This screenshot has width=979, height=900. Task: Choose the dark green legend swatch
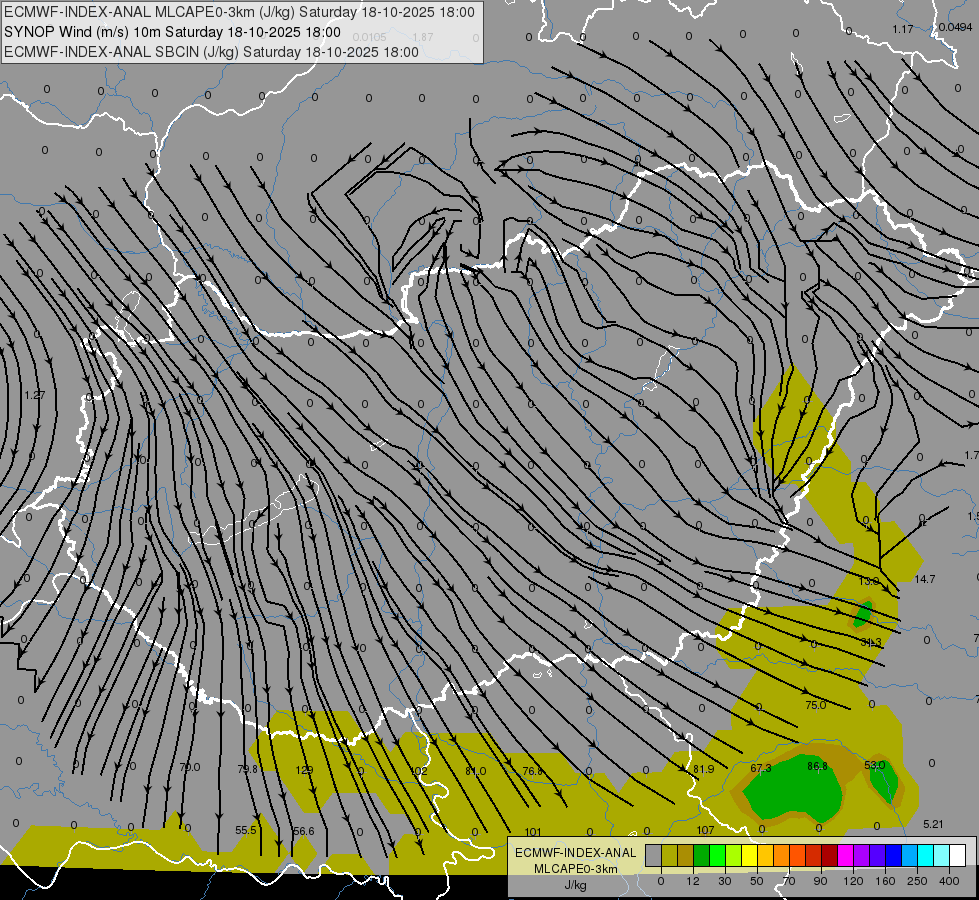point(701,856)
